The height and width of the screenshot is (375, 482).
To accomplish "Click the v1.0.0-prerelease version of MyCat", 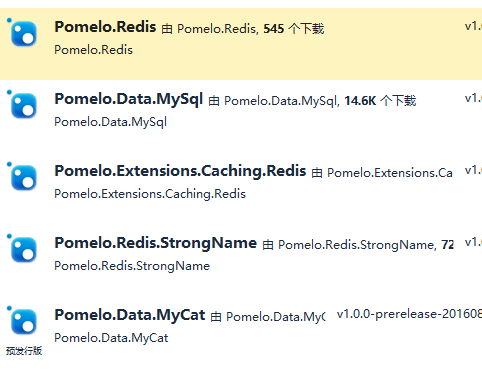I will [409, 314].
